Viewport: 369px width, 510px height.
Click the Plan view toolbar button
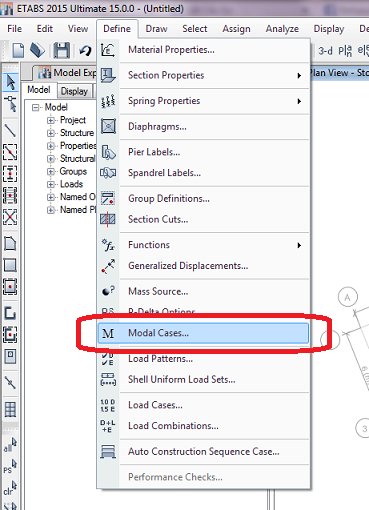click(x=345, y=51)
